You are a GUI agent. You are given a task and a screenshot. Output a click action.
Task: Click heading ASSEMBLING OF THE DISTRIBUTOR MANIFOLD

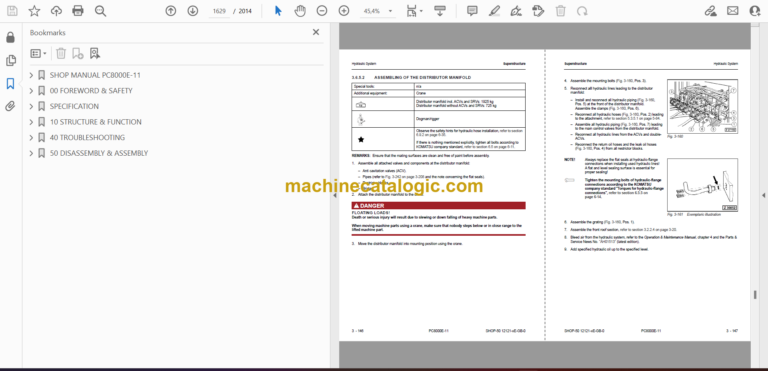point(422,77)
